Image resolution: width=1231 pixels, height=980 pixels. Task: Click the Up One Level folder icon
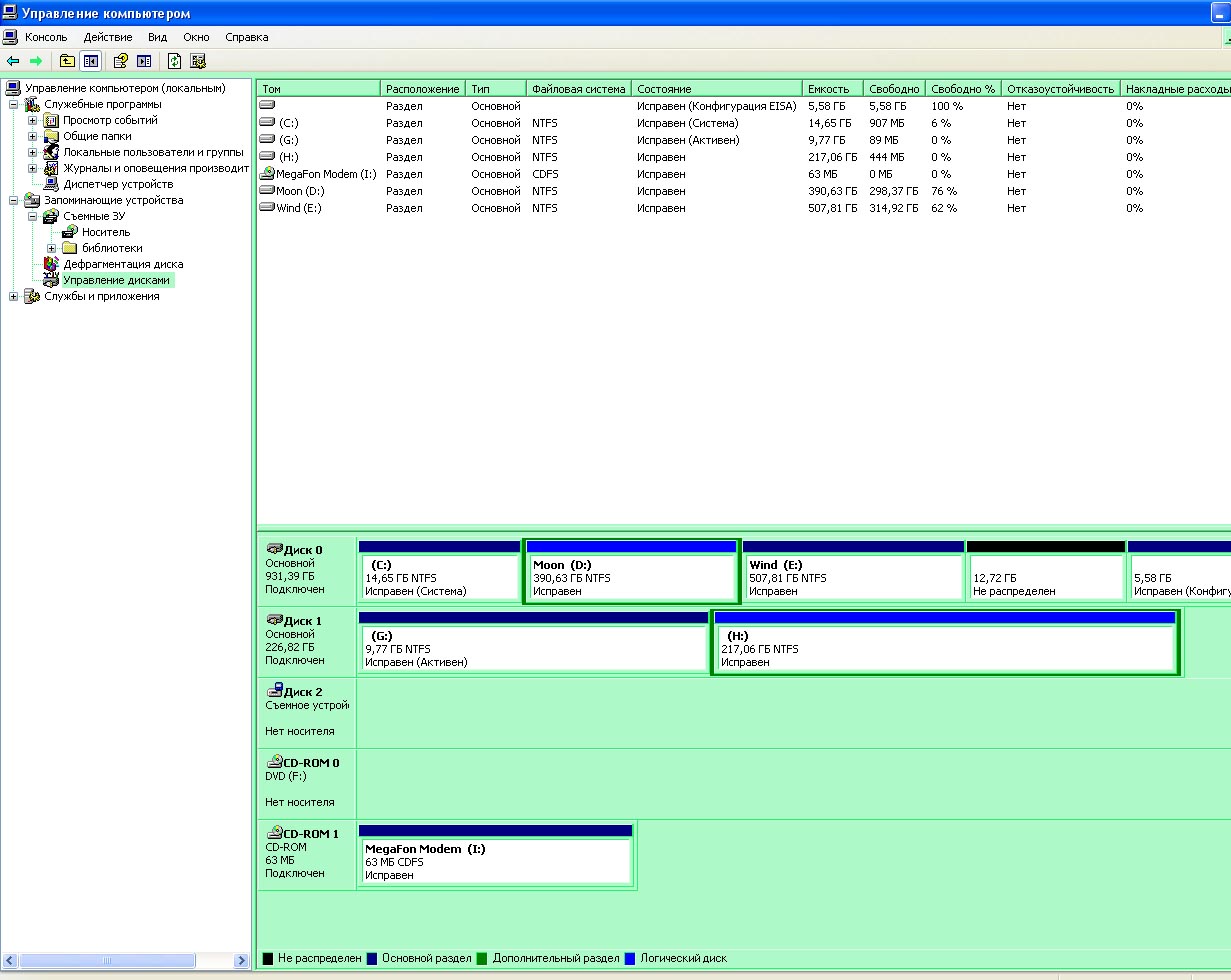point(67,61)
